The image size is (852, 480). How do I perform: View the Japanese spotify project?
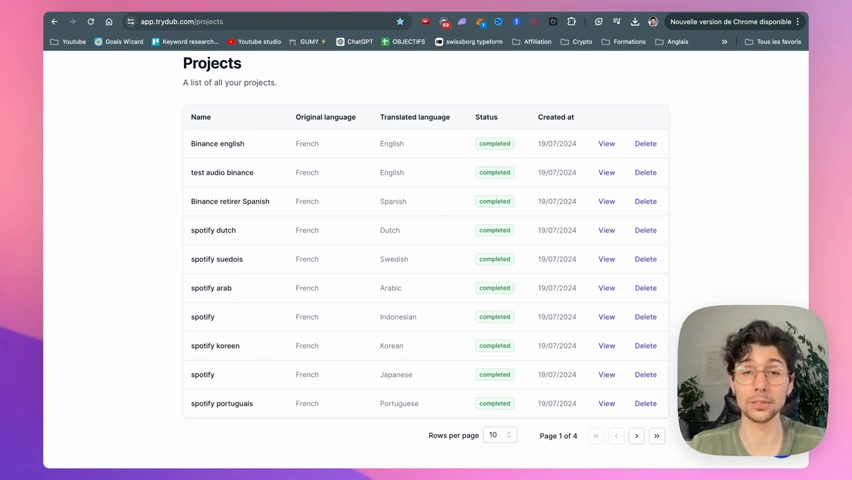tap(606, 374)
